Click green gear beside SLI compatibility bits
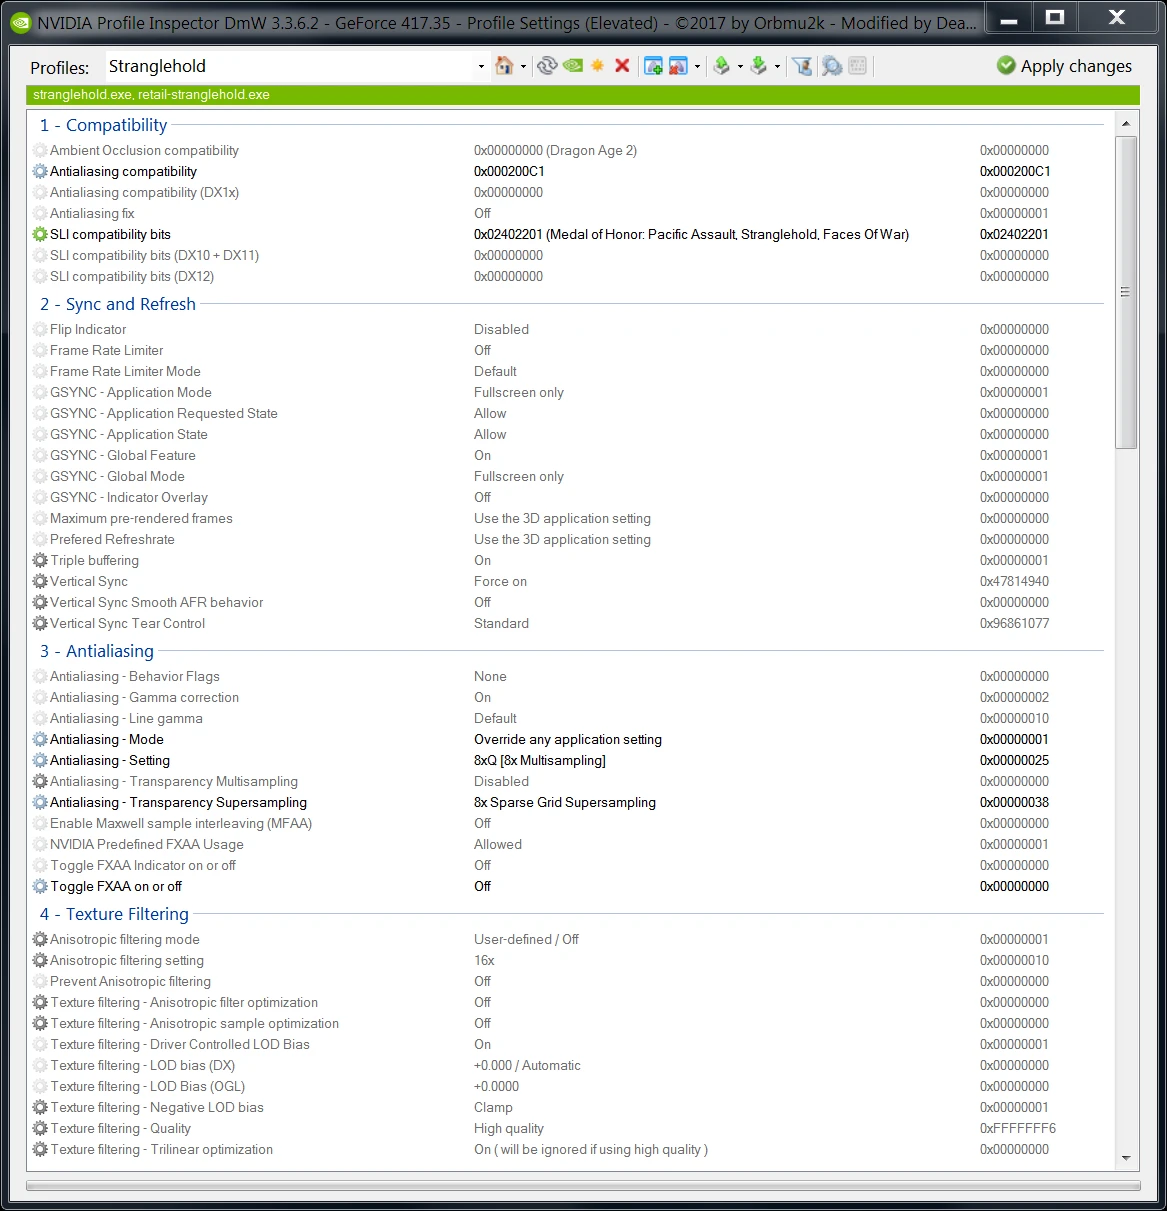1167x1211 pixels. click(40, 234)
